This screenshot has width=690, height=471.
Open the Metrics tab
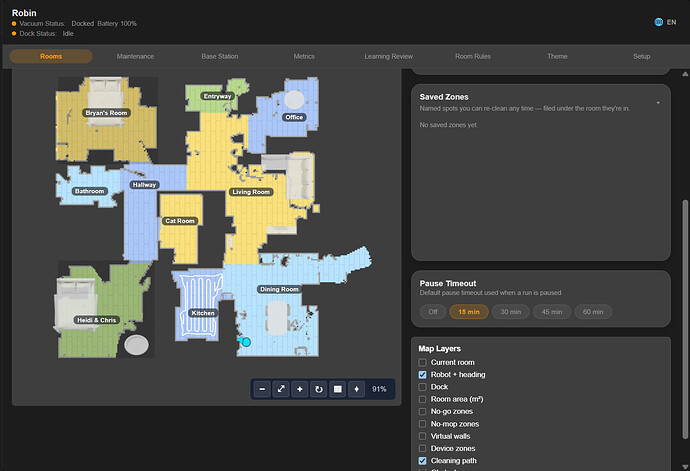[304, 56]
